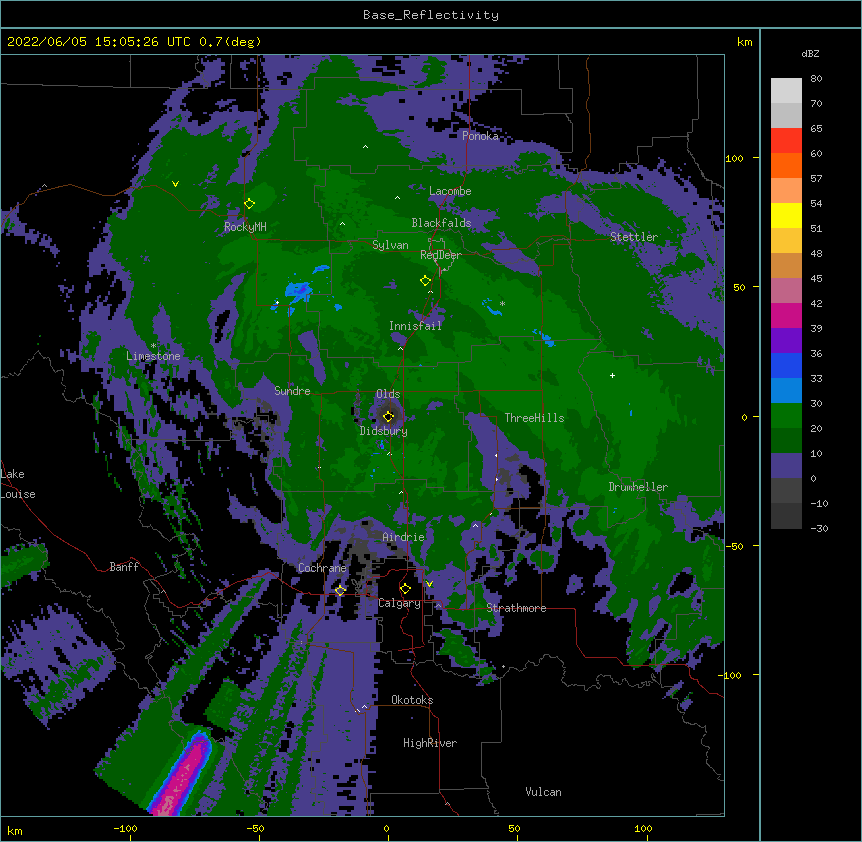Click the Innisfail city label
This screenshot has height=842, width=862.
pyautogui.click(x=416, y=326)
